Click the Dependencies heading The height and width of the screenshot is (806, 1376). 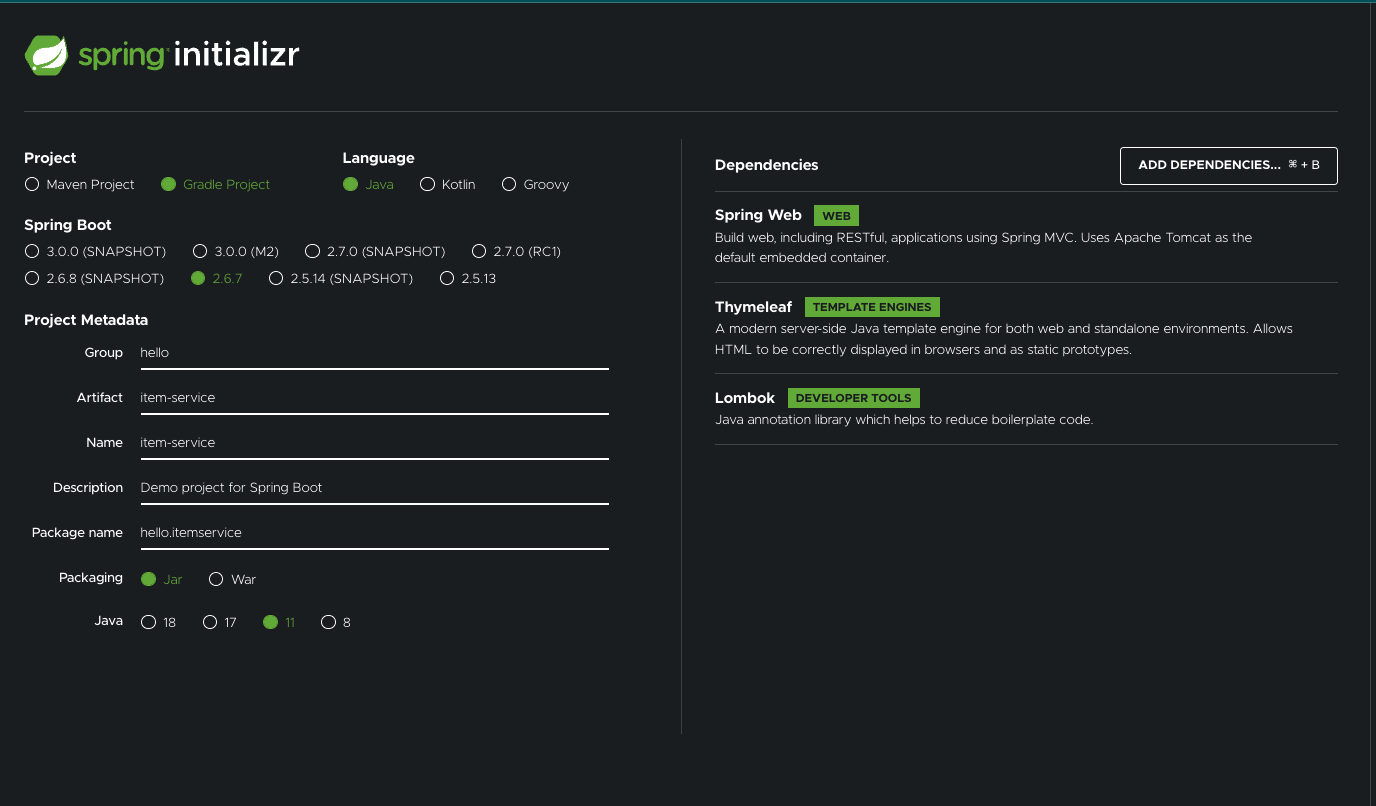pyautogui.click(x=767, y=165)
